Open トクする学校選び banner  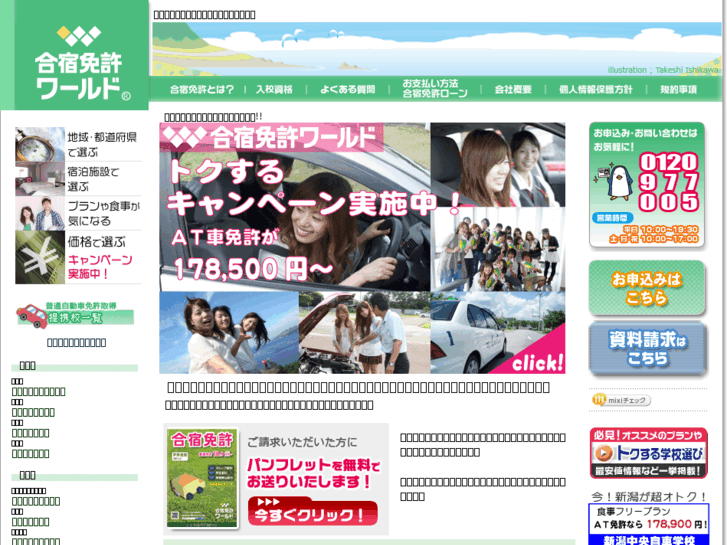tap(649, 453)
